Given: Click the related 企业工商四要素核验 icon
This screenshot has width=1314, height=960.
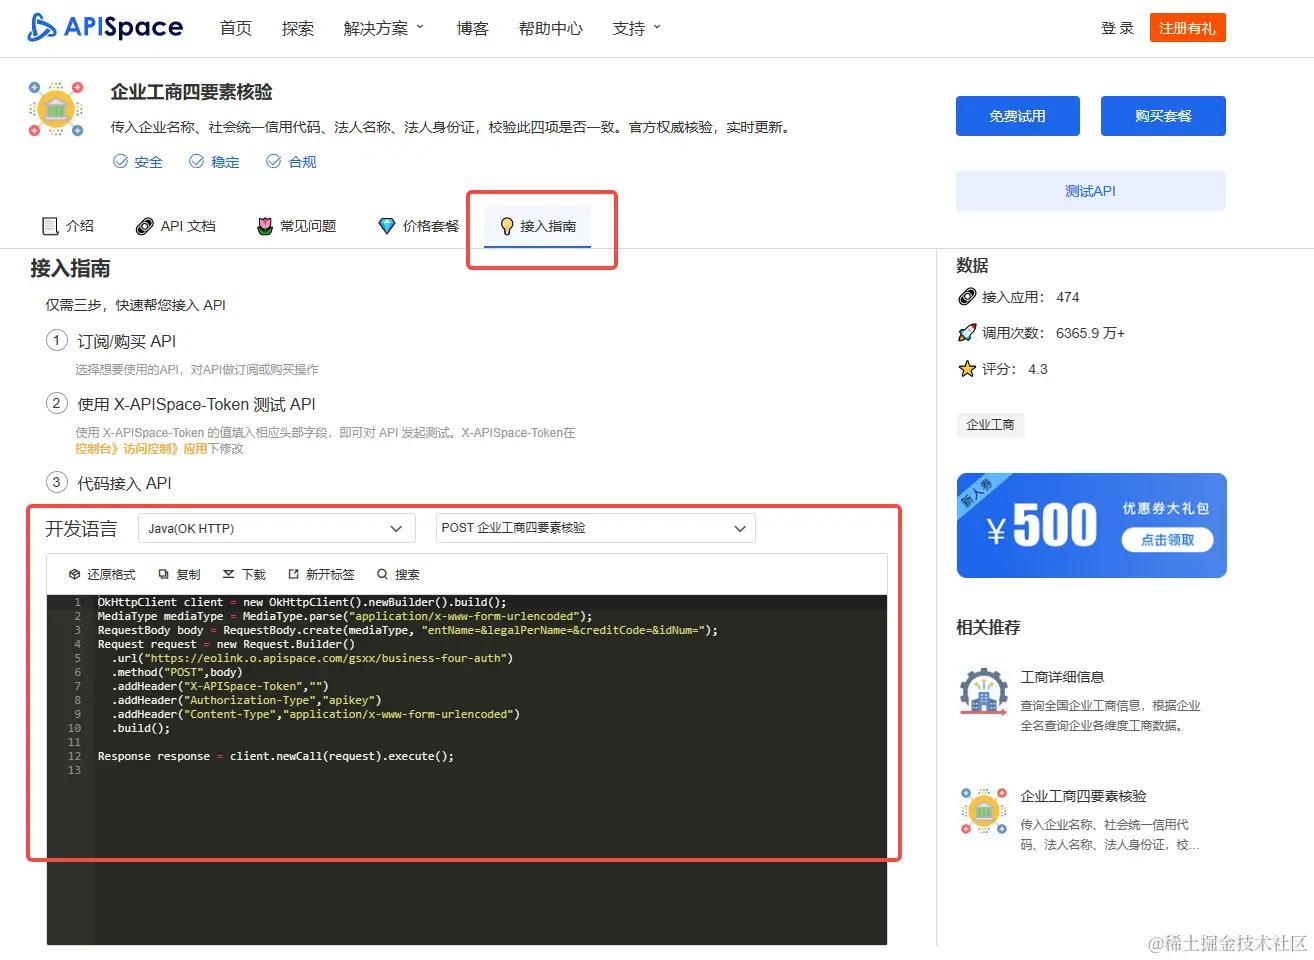Looking at the screenshot, I should coord(984,811).
